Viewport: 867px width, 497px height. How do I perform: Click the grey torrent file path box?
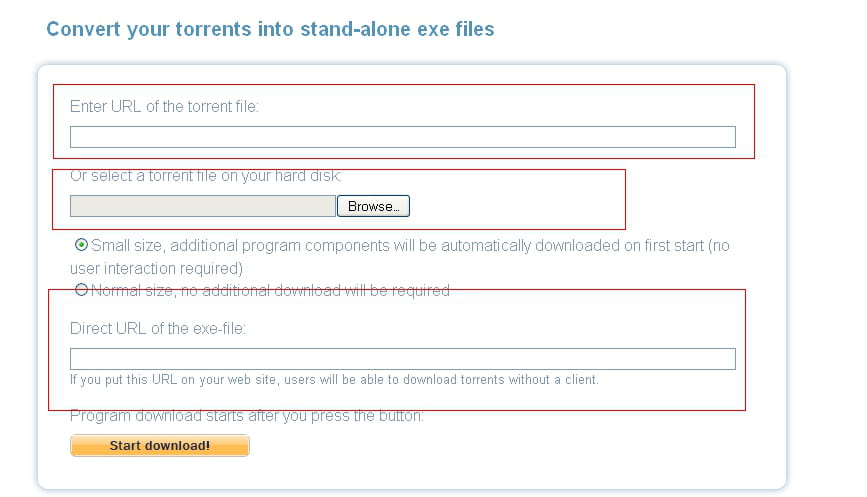203,206
